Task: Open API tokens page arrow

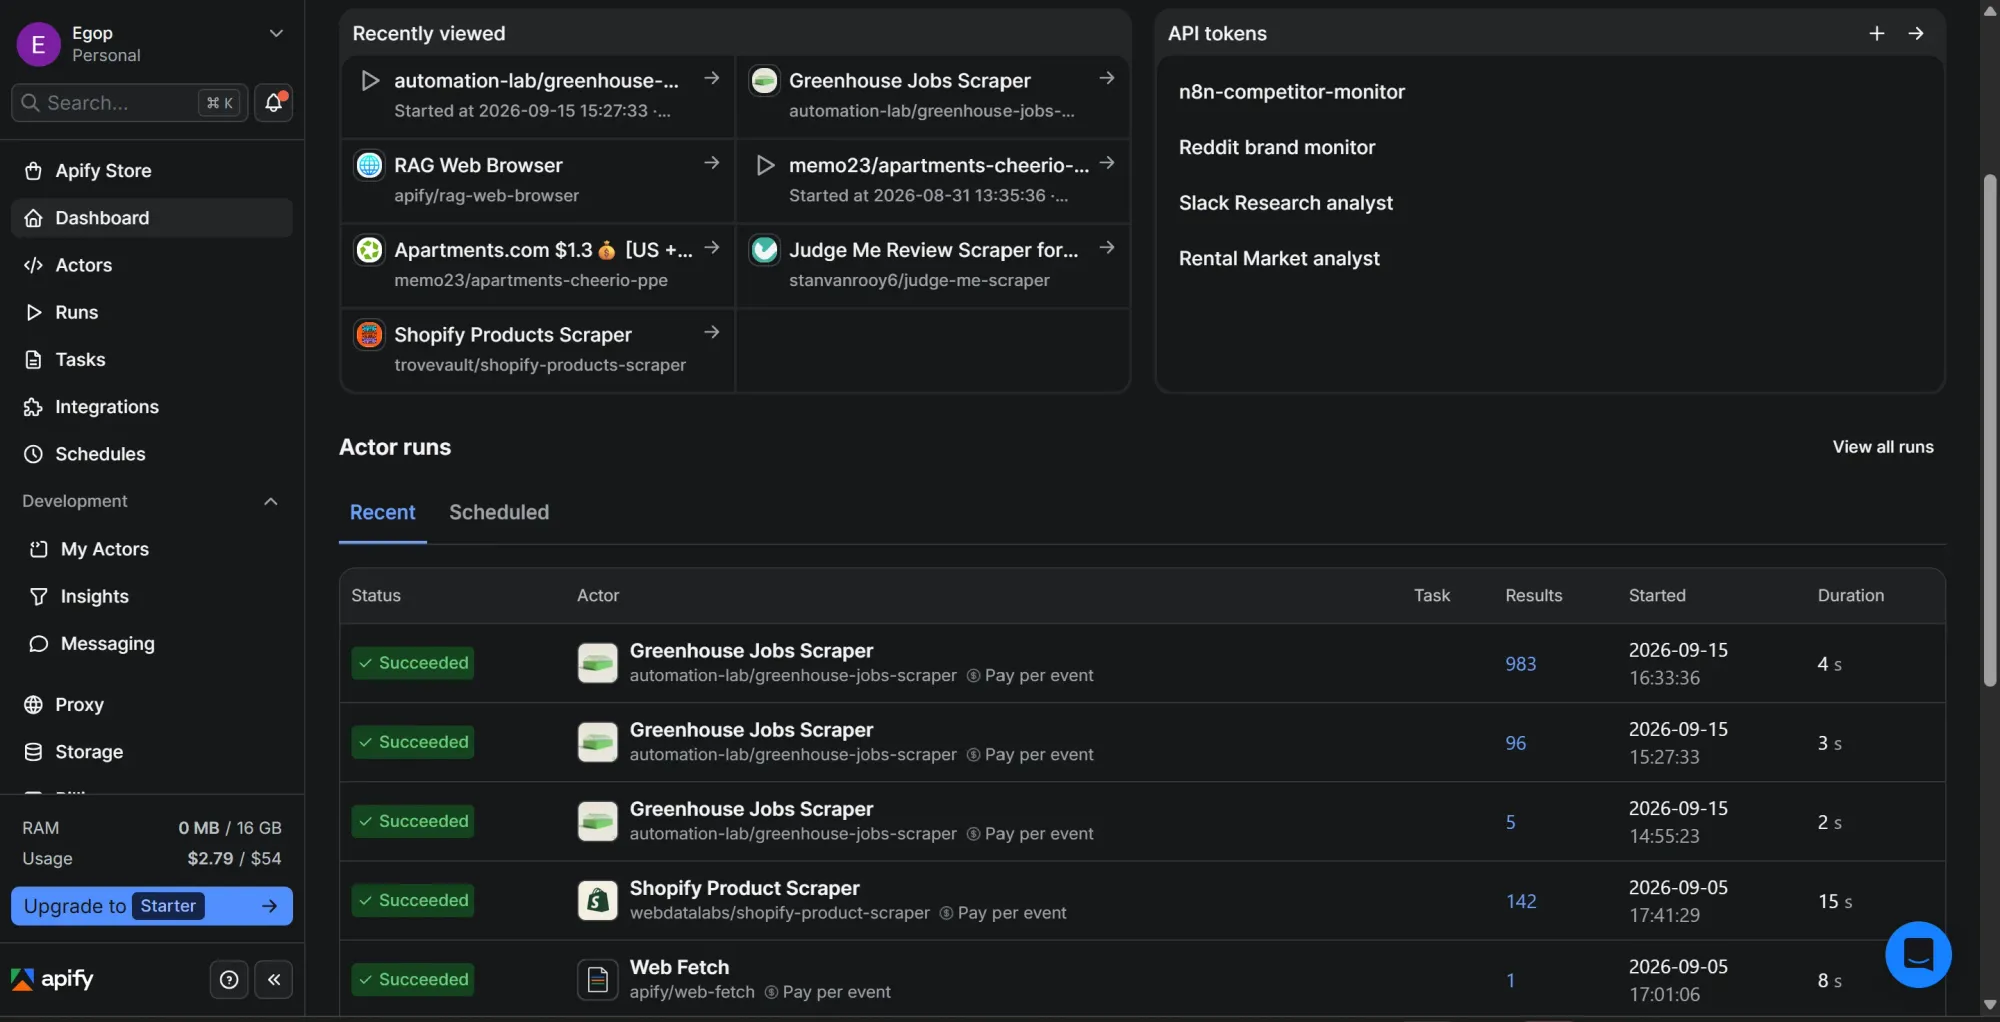Action: 1916,33
